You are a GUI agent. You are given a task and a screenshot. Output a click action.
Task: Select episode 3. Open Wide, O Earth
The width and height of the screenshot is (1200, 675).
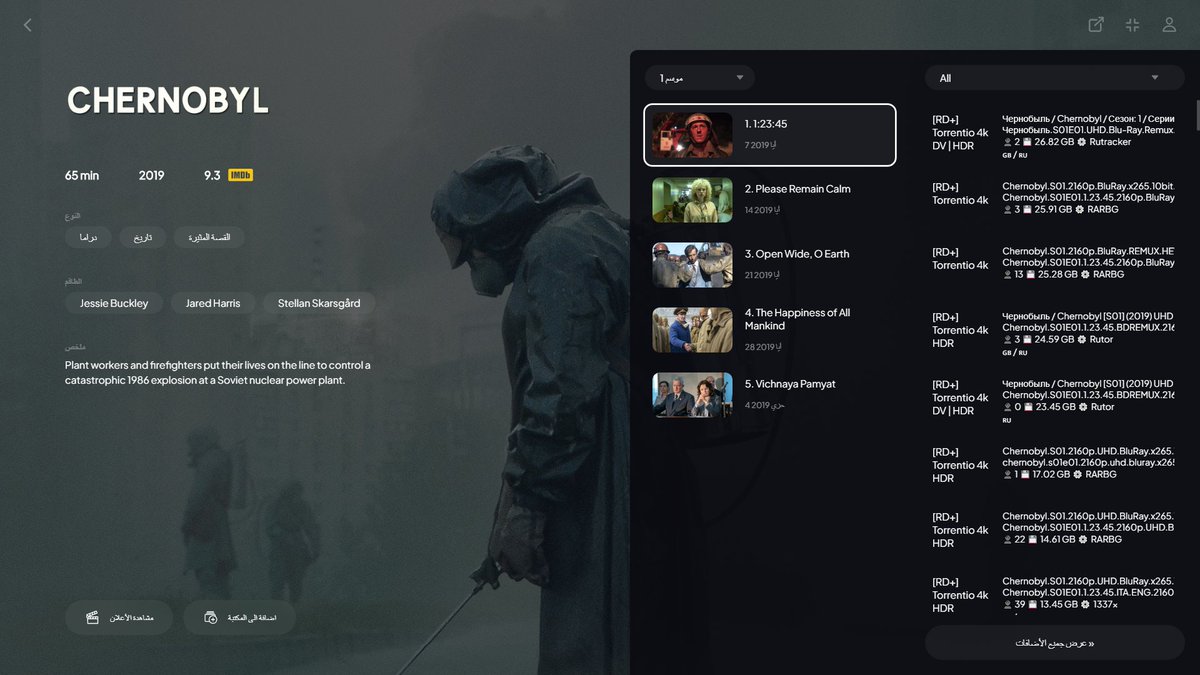770,264
